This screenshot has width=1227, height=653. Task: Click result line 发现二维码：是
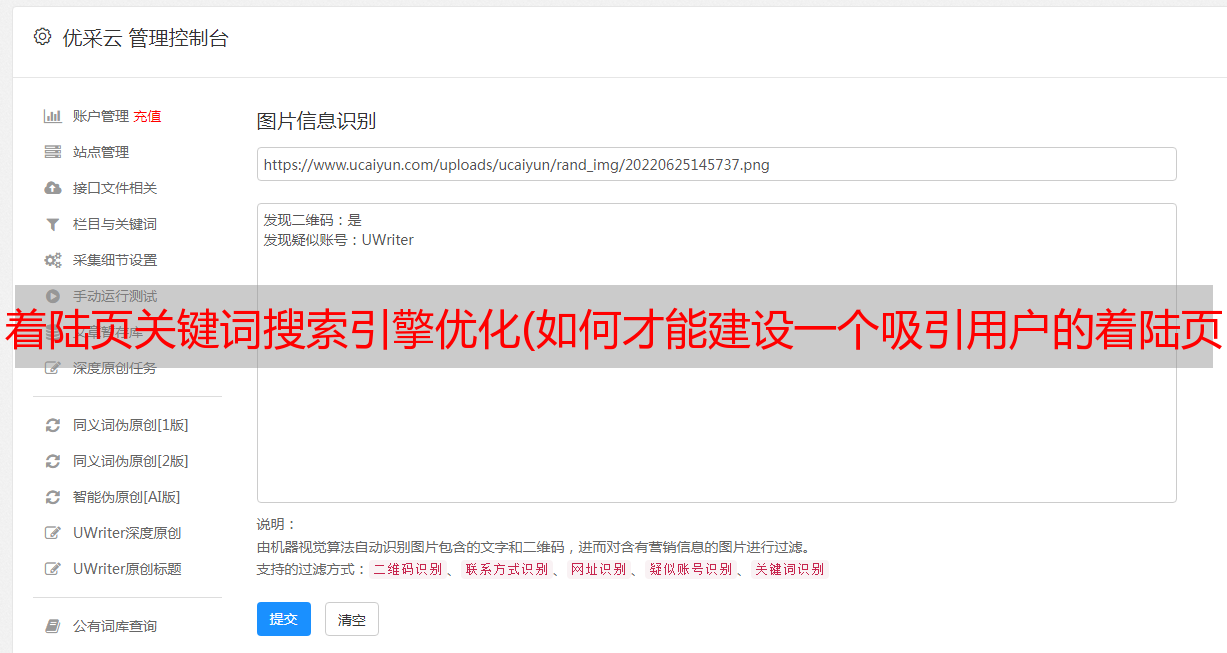pyautogui.click(x=313, y=220)
